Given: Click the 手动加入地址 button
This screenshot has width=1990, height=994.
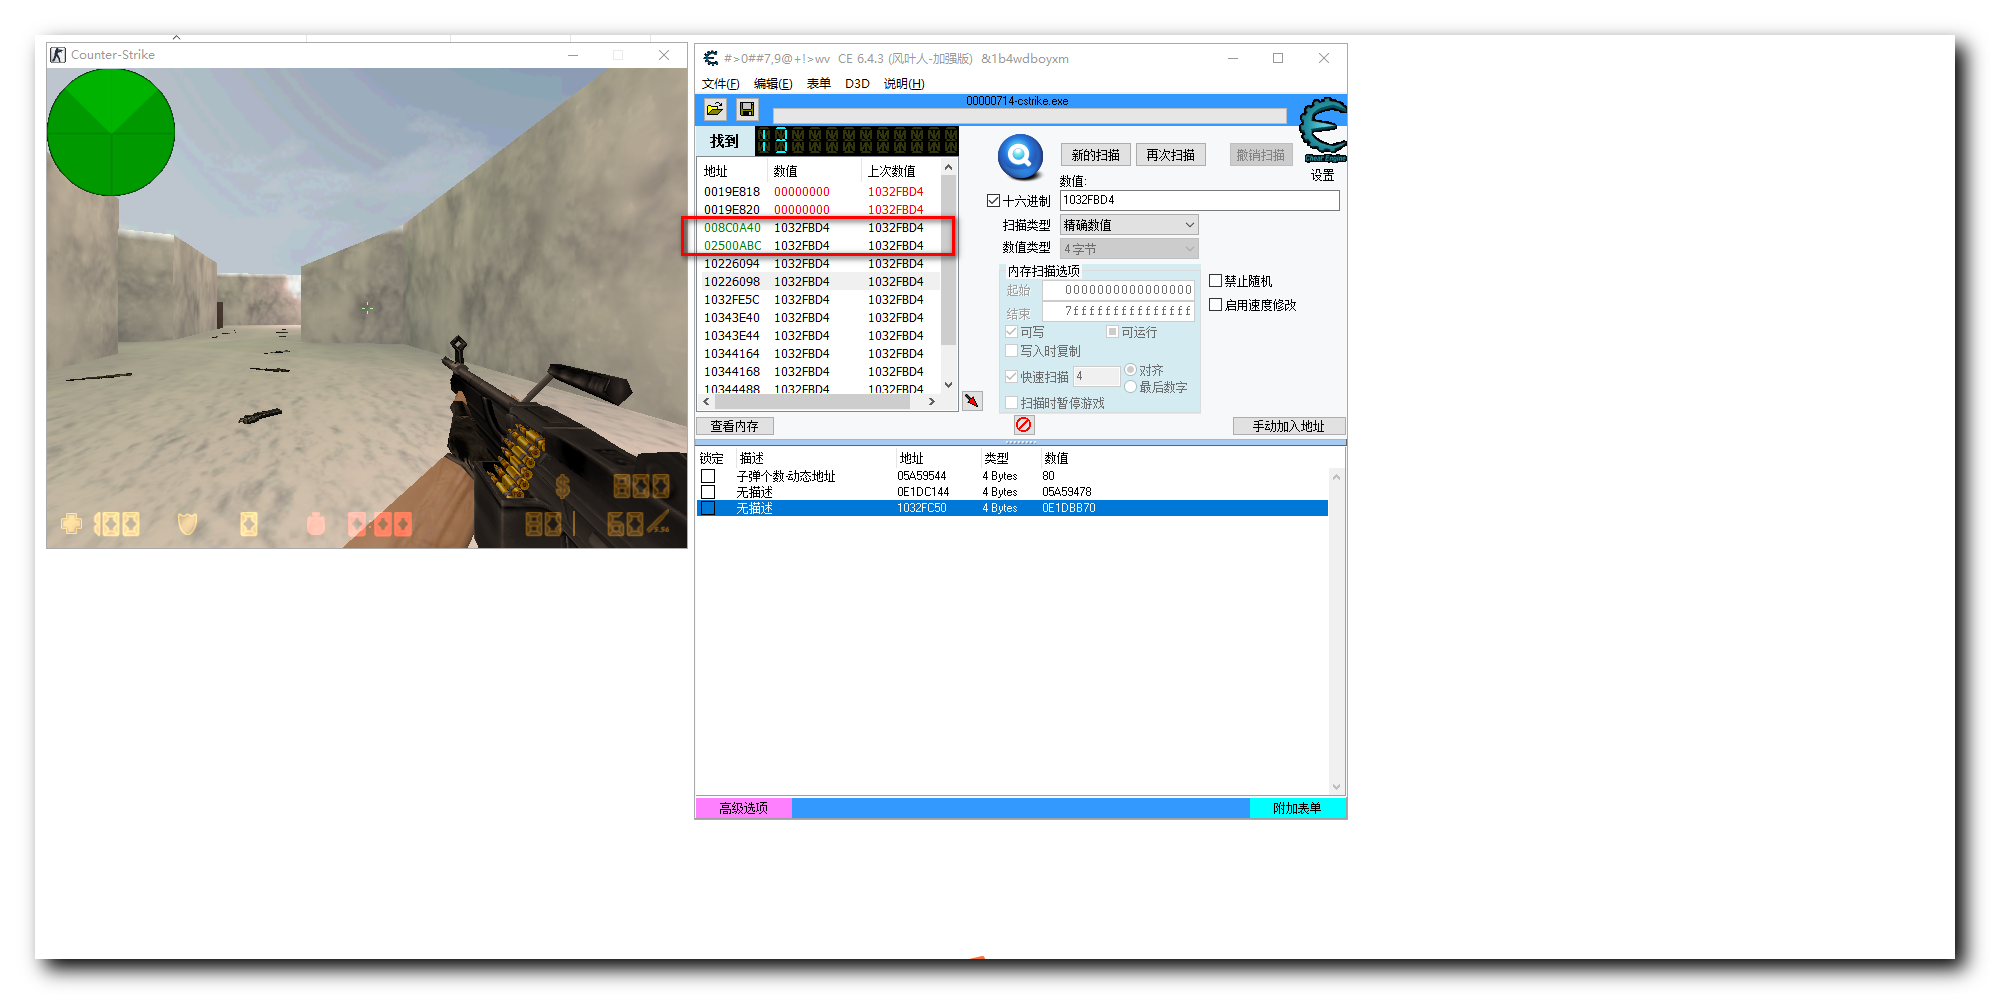Looking at the screenshot, I should pos(1289,426).
